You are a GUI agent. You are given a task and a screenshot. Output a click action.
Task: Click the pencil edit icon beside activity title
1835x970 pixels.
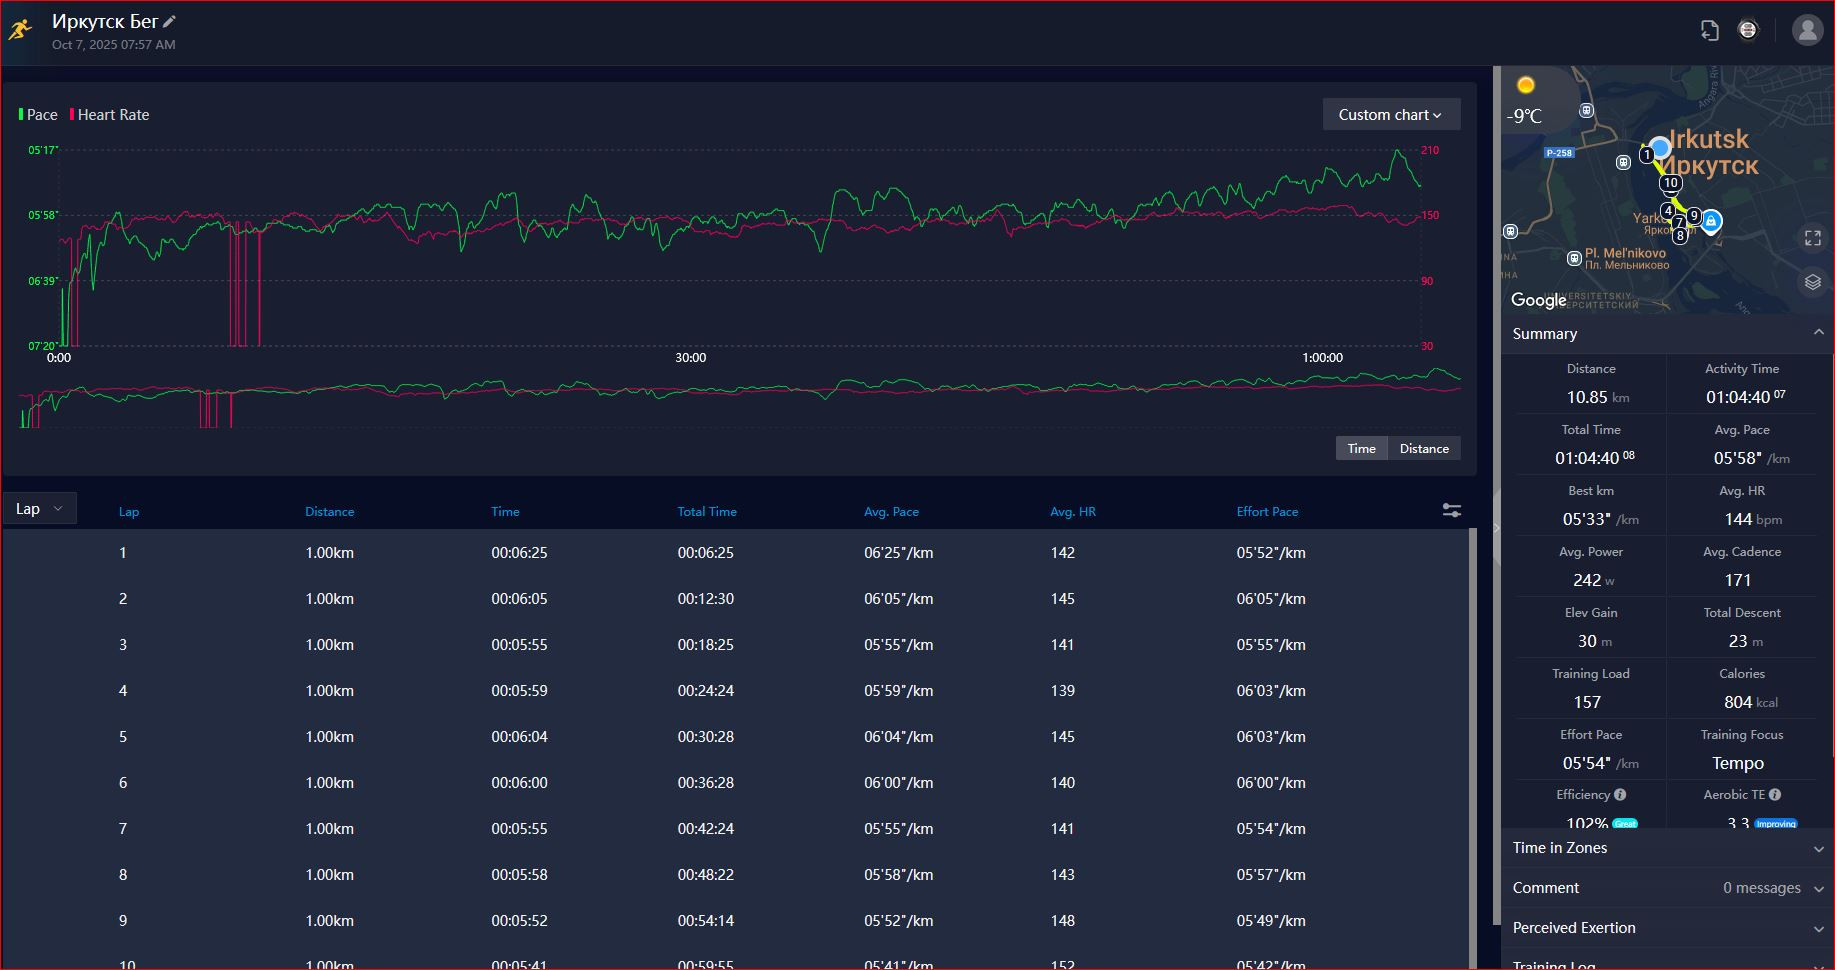tap(170, 21)
